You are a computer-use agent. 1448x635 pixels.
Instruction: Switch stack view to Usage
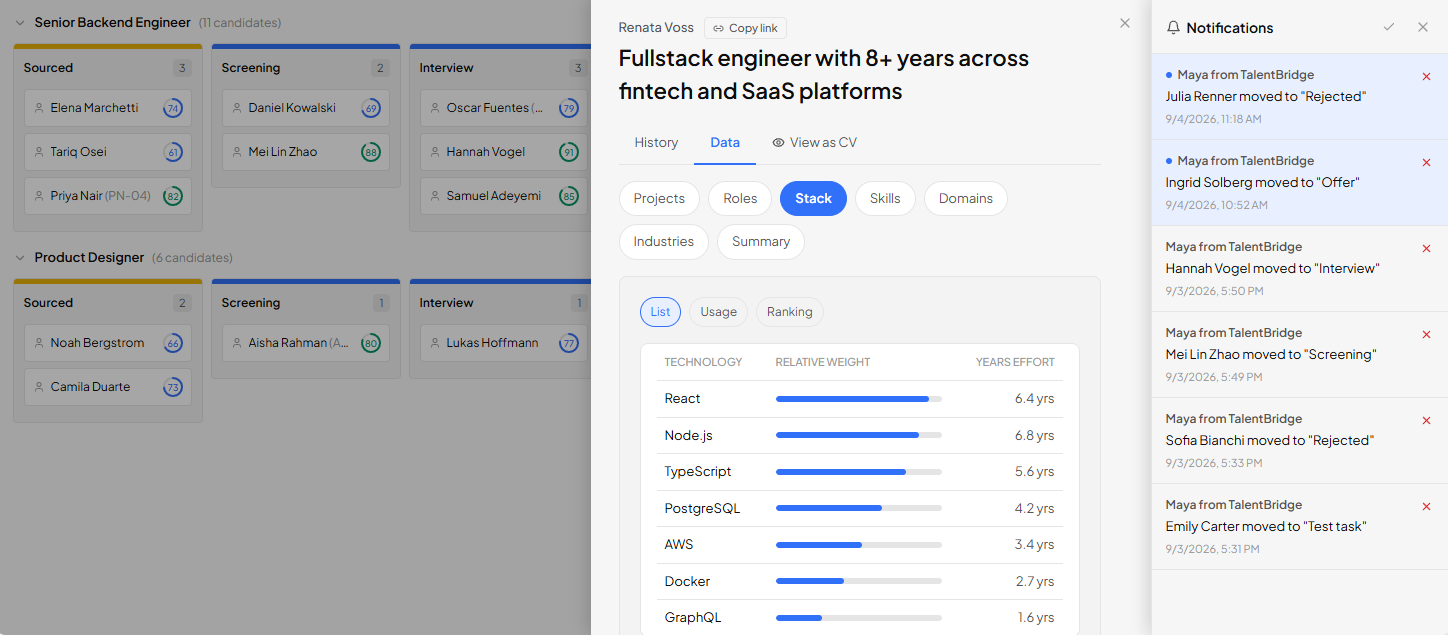(x=719, y=312)
